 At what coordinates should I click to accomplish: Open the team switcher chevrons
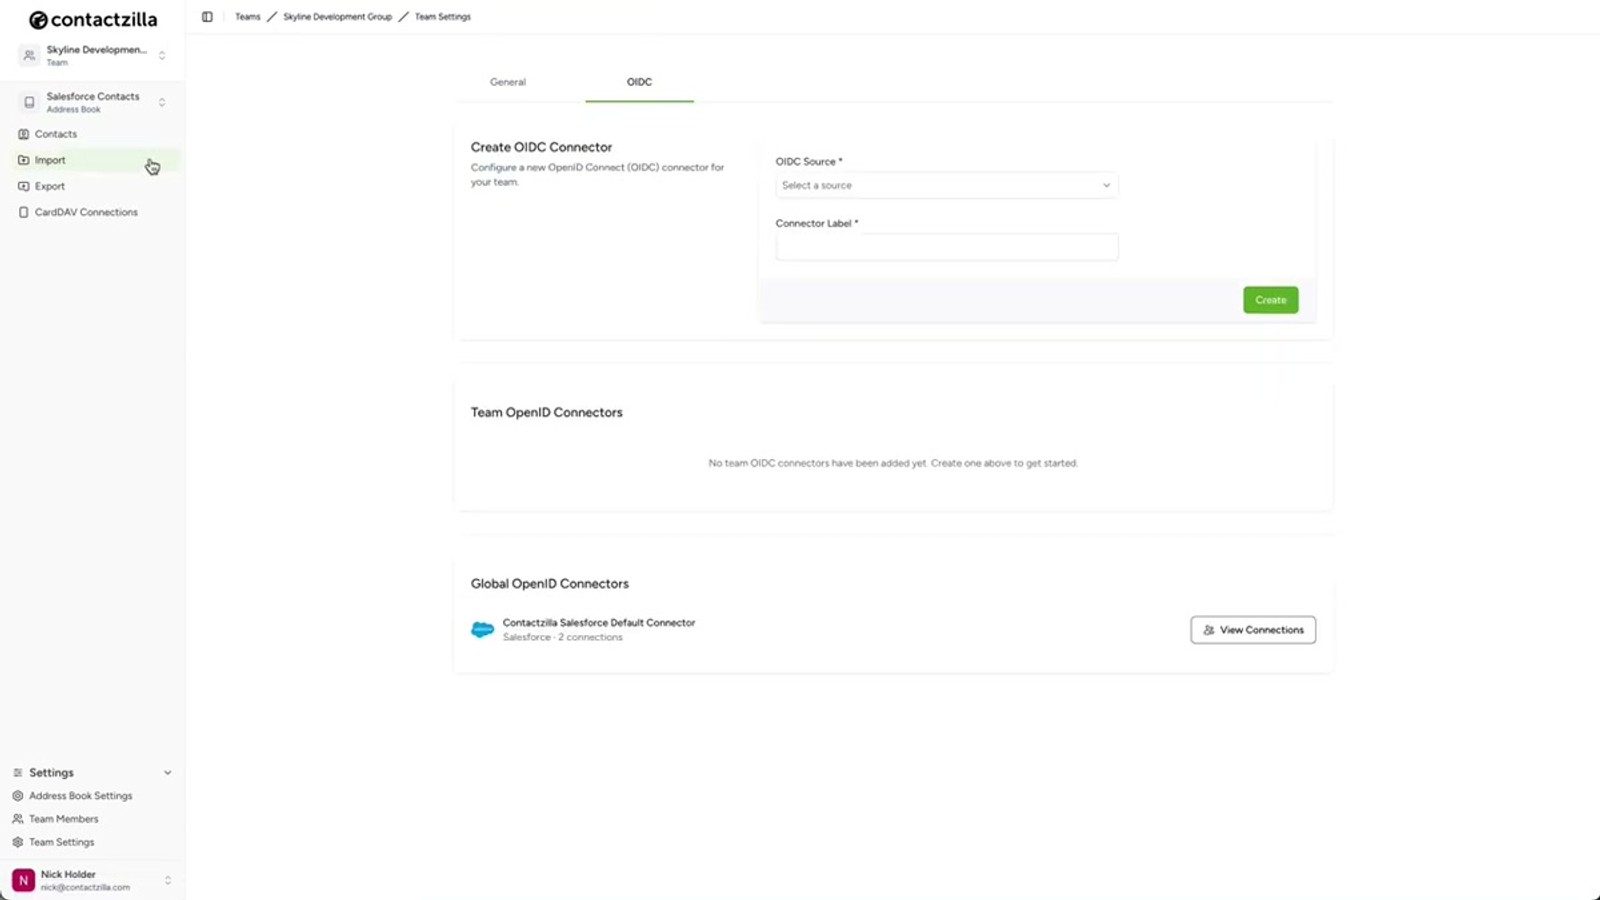pyautogui.click(x=162, y=55)
